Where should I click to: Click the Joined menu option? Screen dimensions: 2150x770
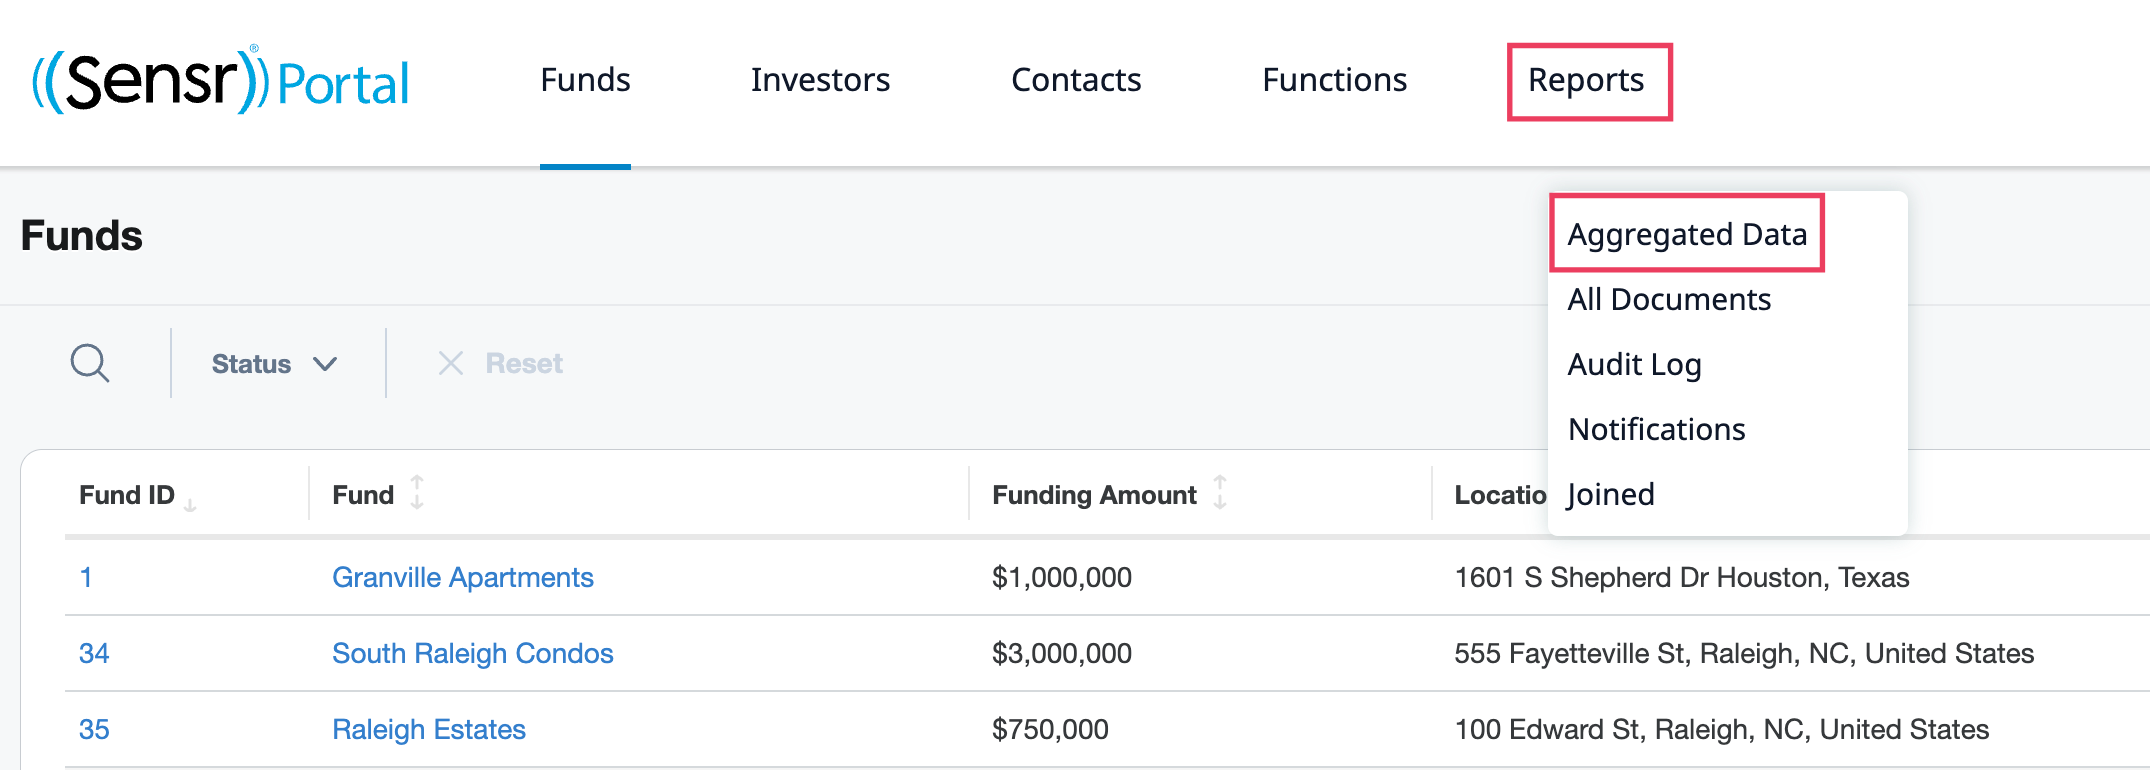1611,494
